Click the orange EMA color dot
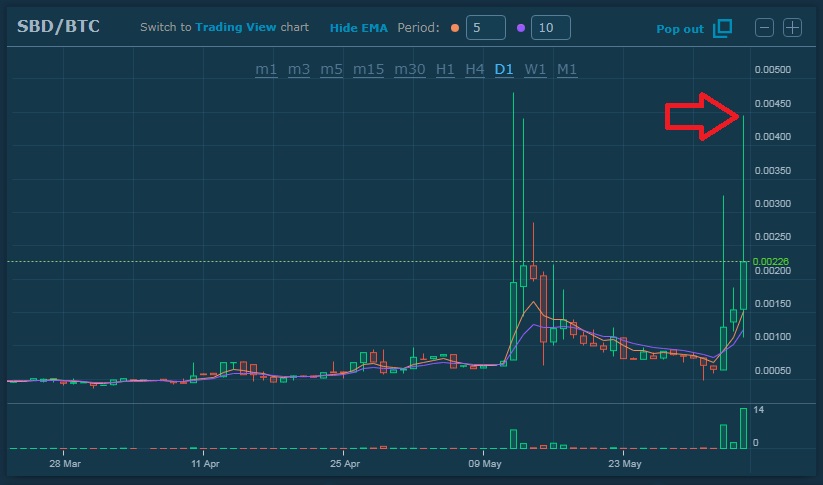Viewport: 823px width, 485px height. 455,28
